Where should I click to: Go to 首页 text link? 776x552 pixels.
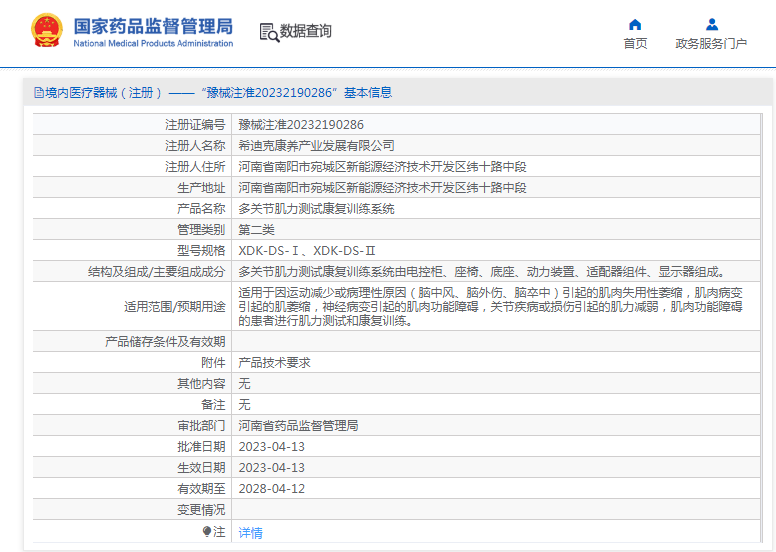(635, 44)
